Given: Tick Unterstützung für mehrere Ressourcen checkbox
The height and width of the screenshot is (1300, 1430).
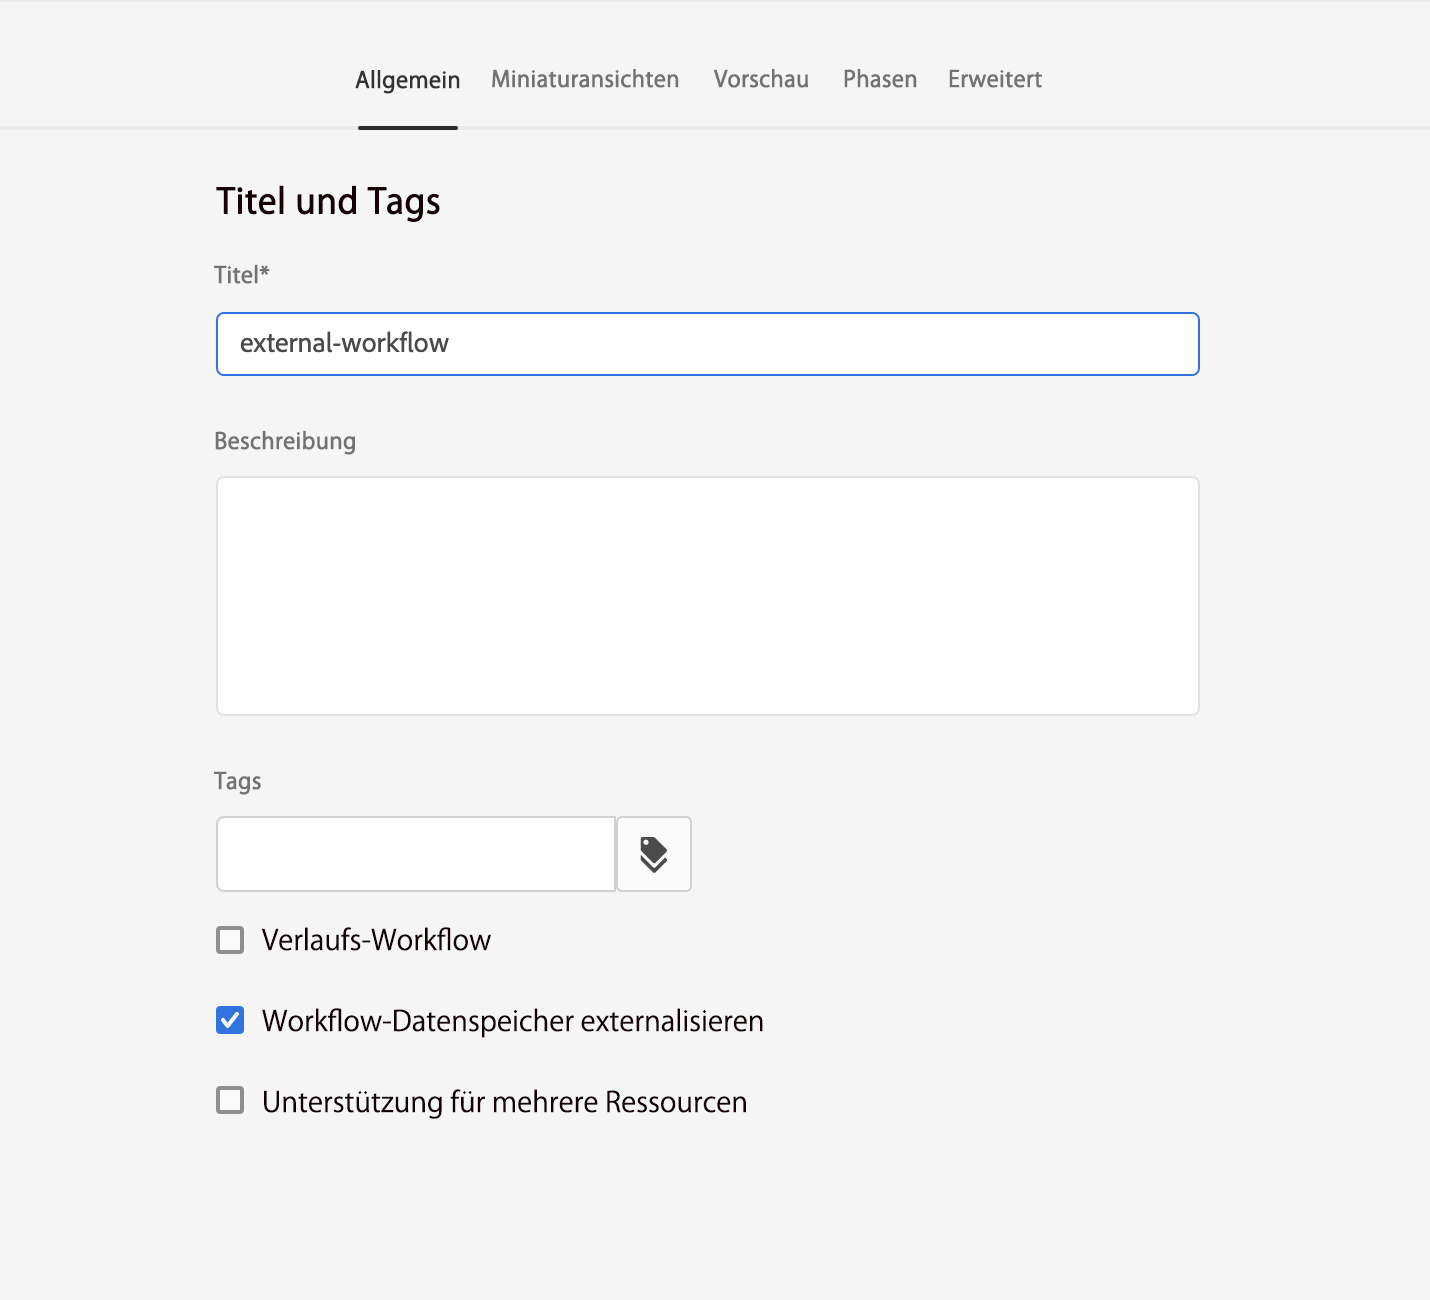Looking at the screenshot, I should 230,1101.
